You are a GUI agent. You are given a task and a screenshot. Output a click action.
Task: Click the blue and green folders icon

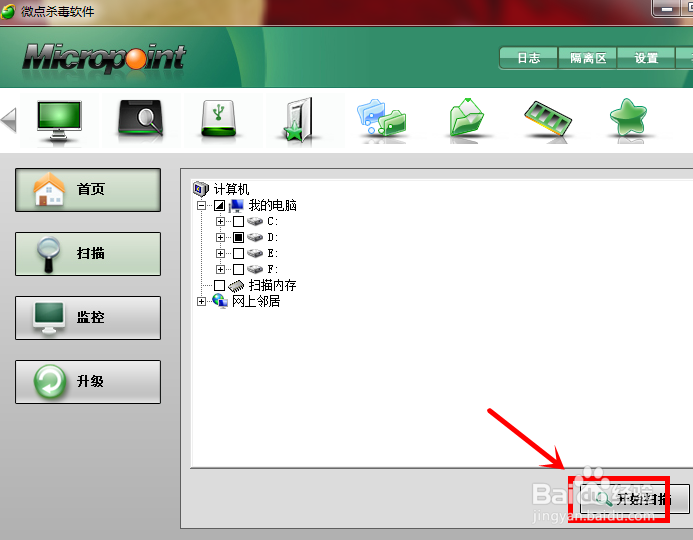(381, 118)
